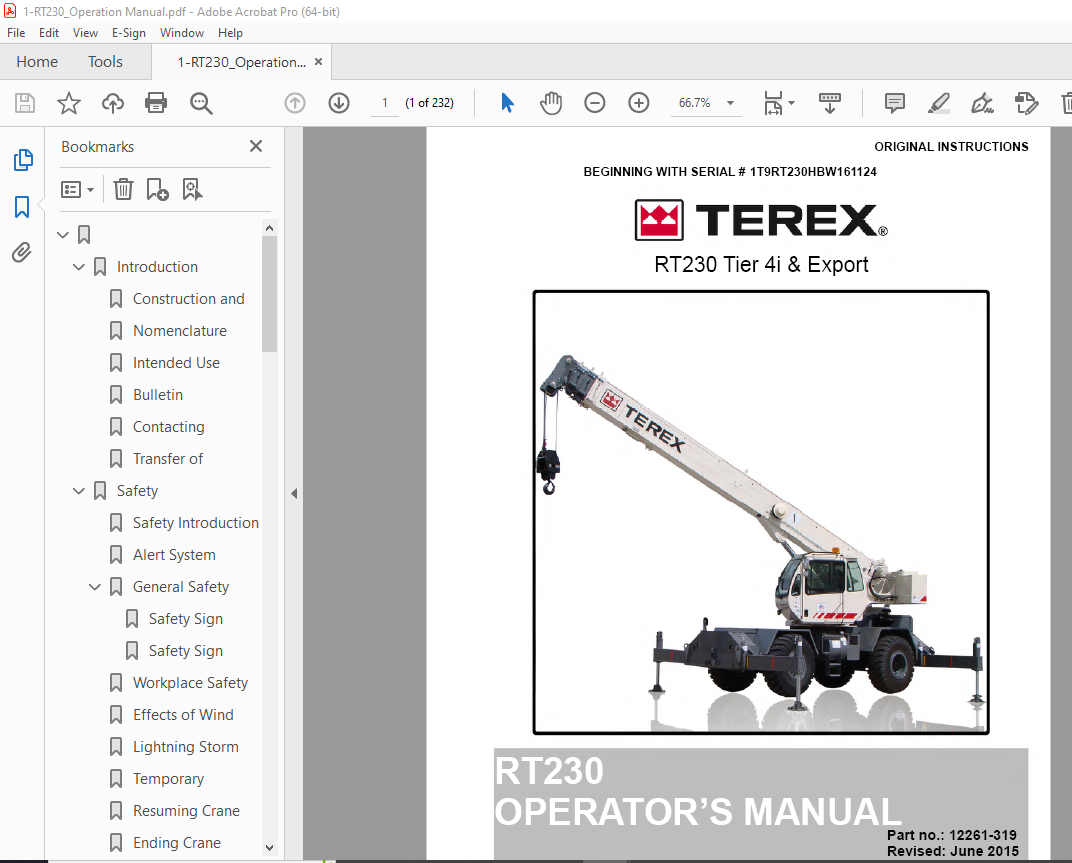The width and height of the screenshot is (1072, 863).
Task: Collapse the root bookmark node
Action: pyautogui.click(x=63, y=235)
